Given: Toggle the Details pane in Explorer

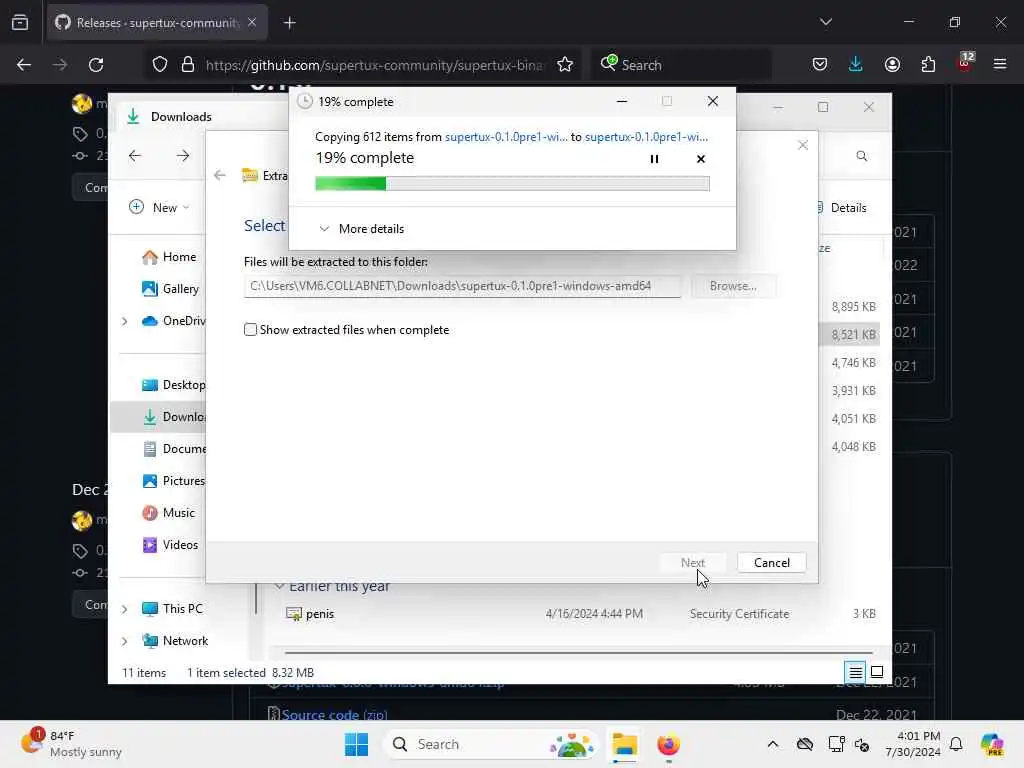Looking at the screenshot, I should point(842,208).
